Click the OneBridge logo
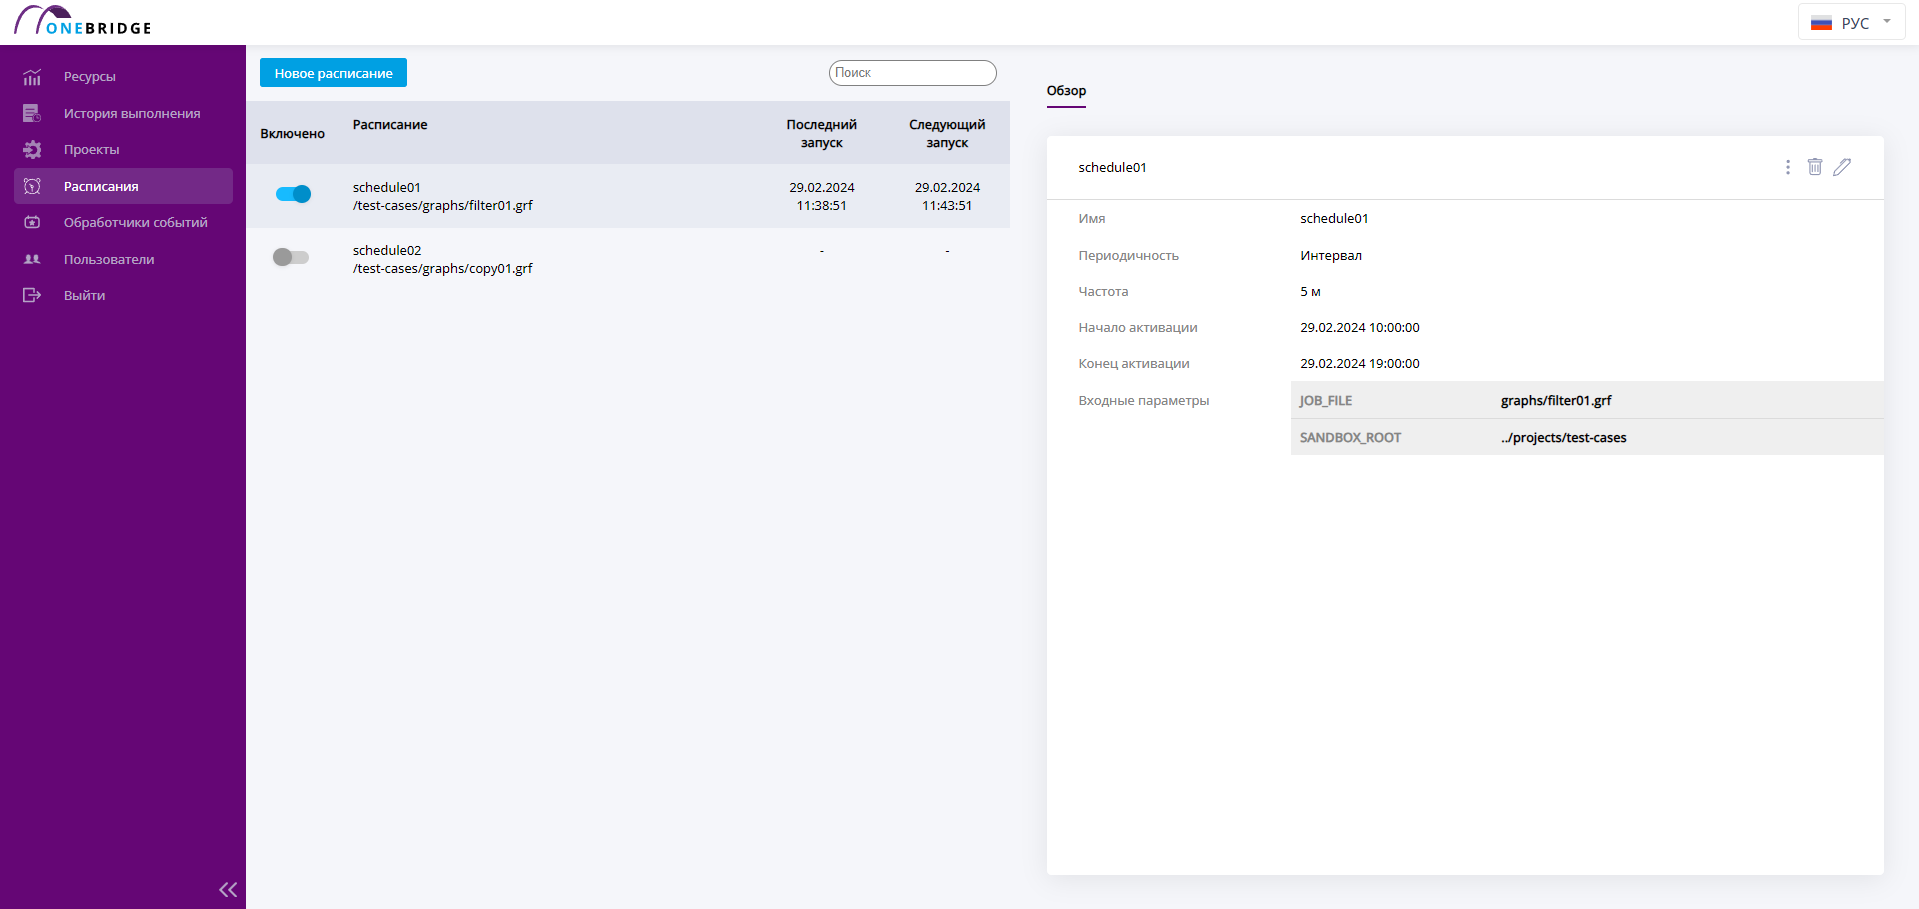Image resolution: width=1919 pixels, height=909 pixels. pyautogui.click(x=82, y=21)
